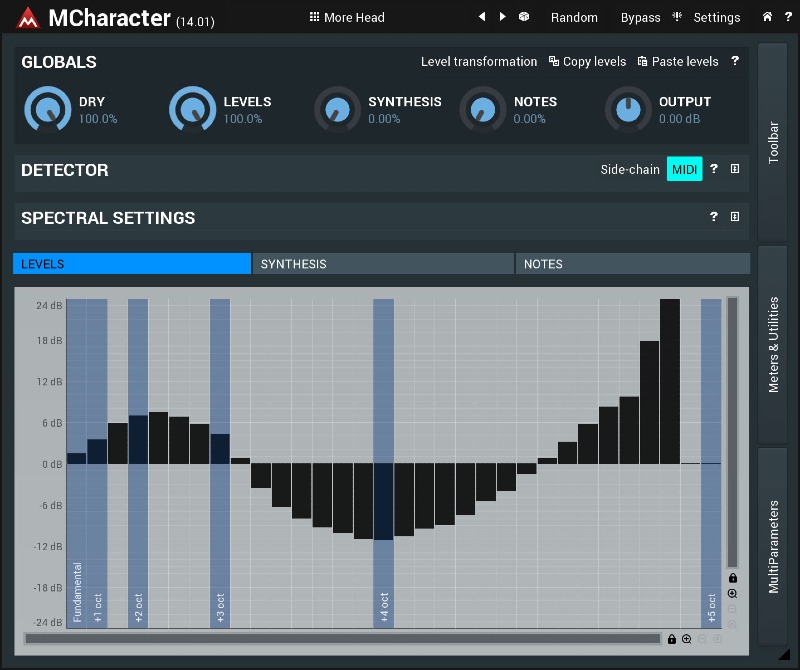Toggle the MIDI detector button

(684, 169)
